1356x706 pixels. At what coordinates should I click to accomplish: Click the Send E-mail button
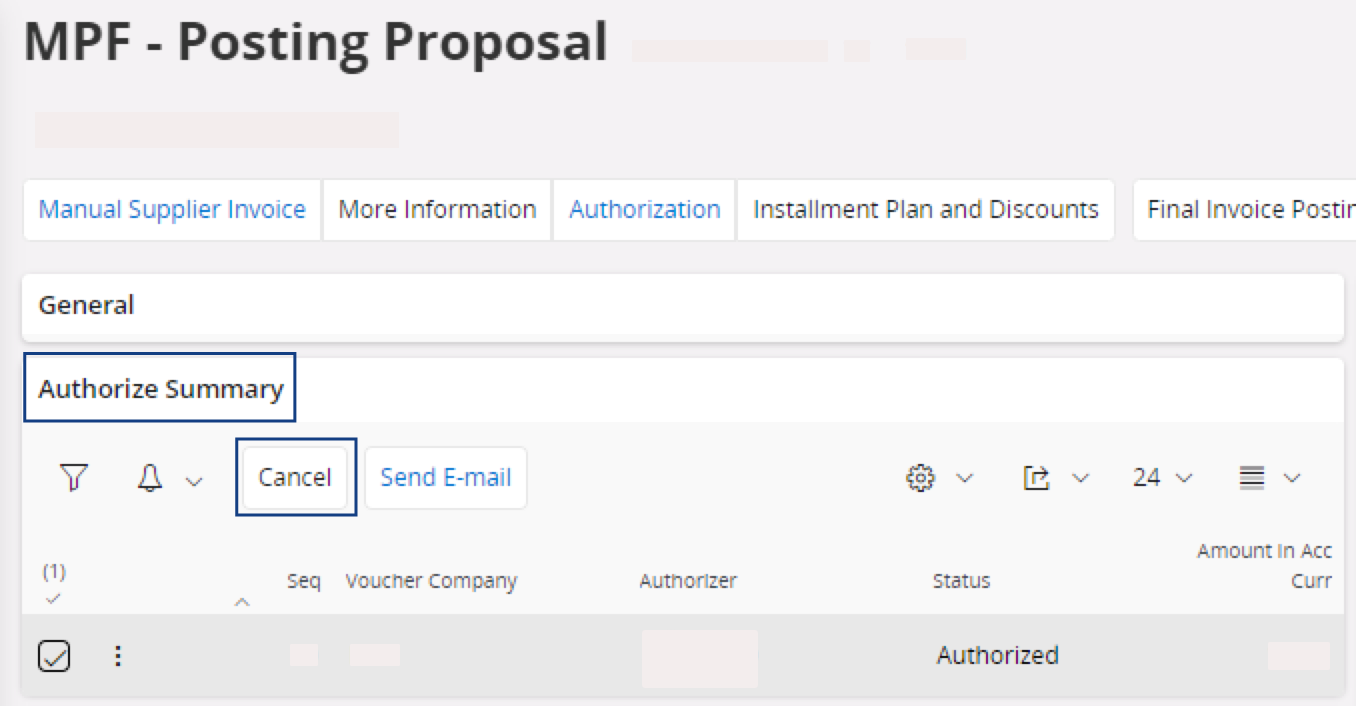pos(446,478)
